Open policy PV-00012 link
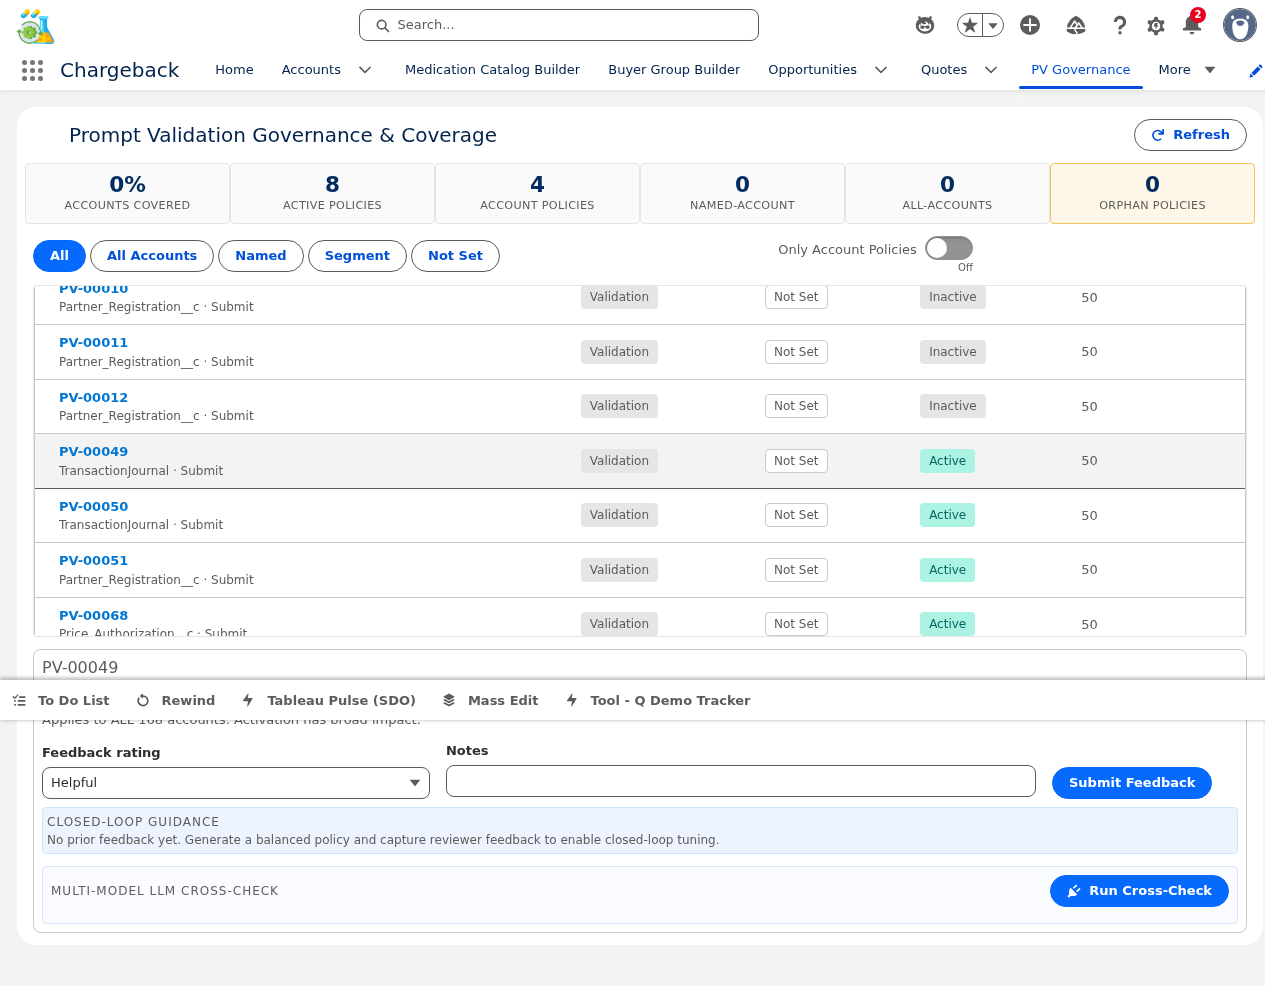The image size is (1265, 986). pos(93,398)
